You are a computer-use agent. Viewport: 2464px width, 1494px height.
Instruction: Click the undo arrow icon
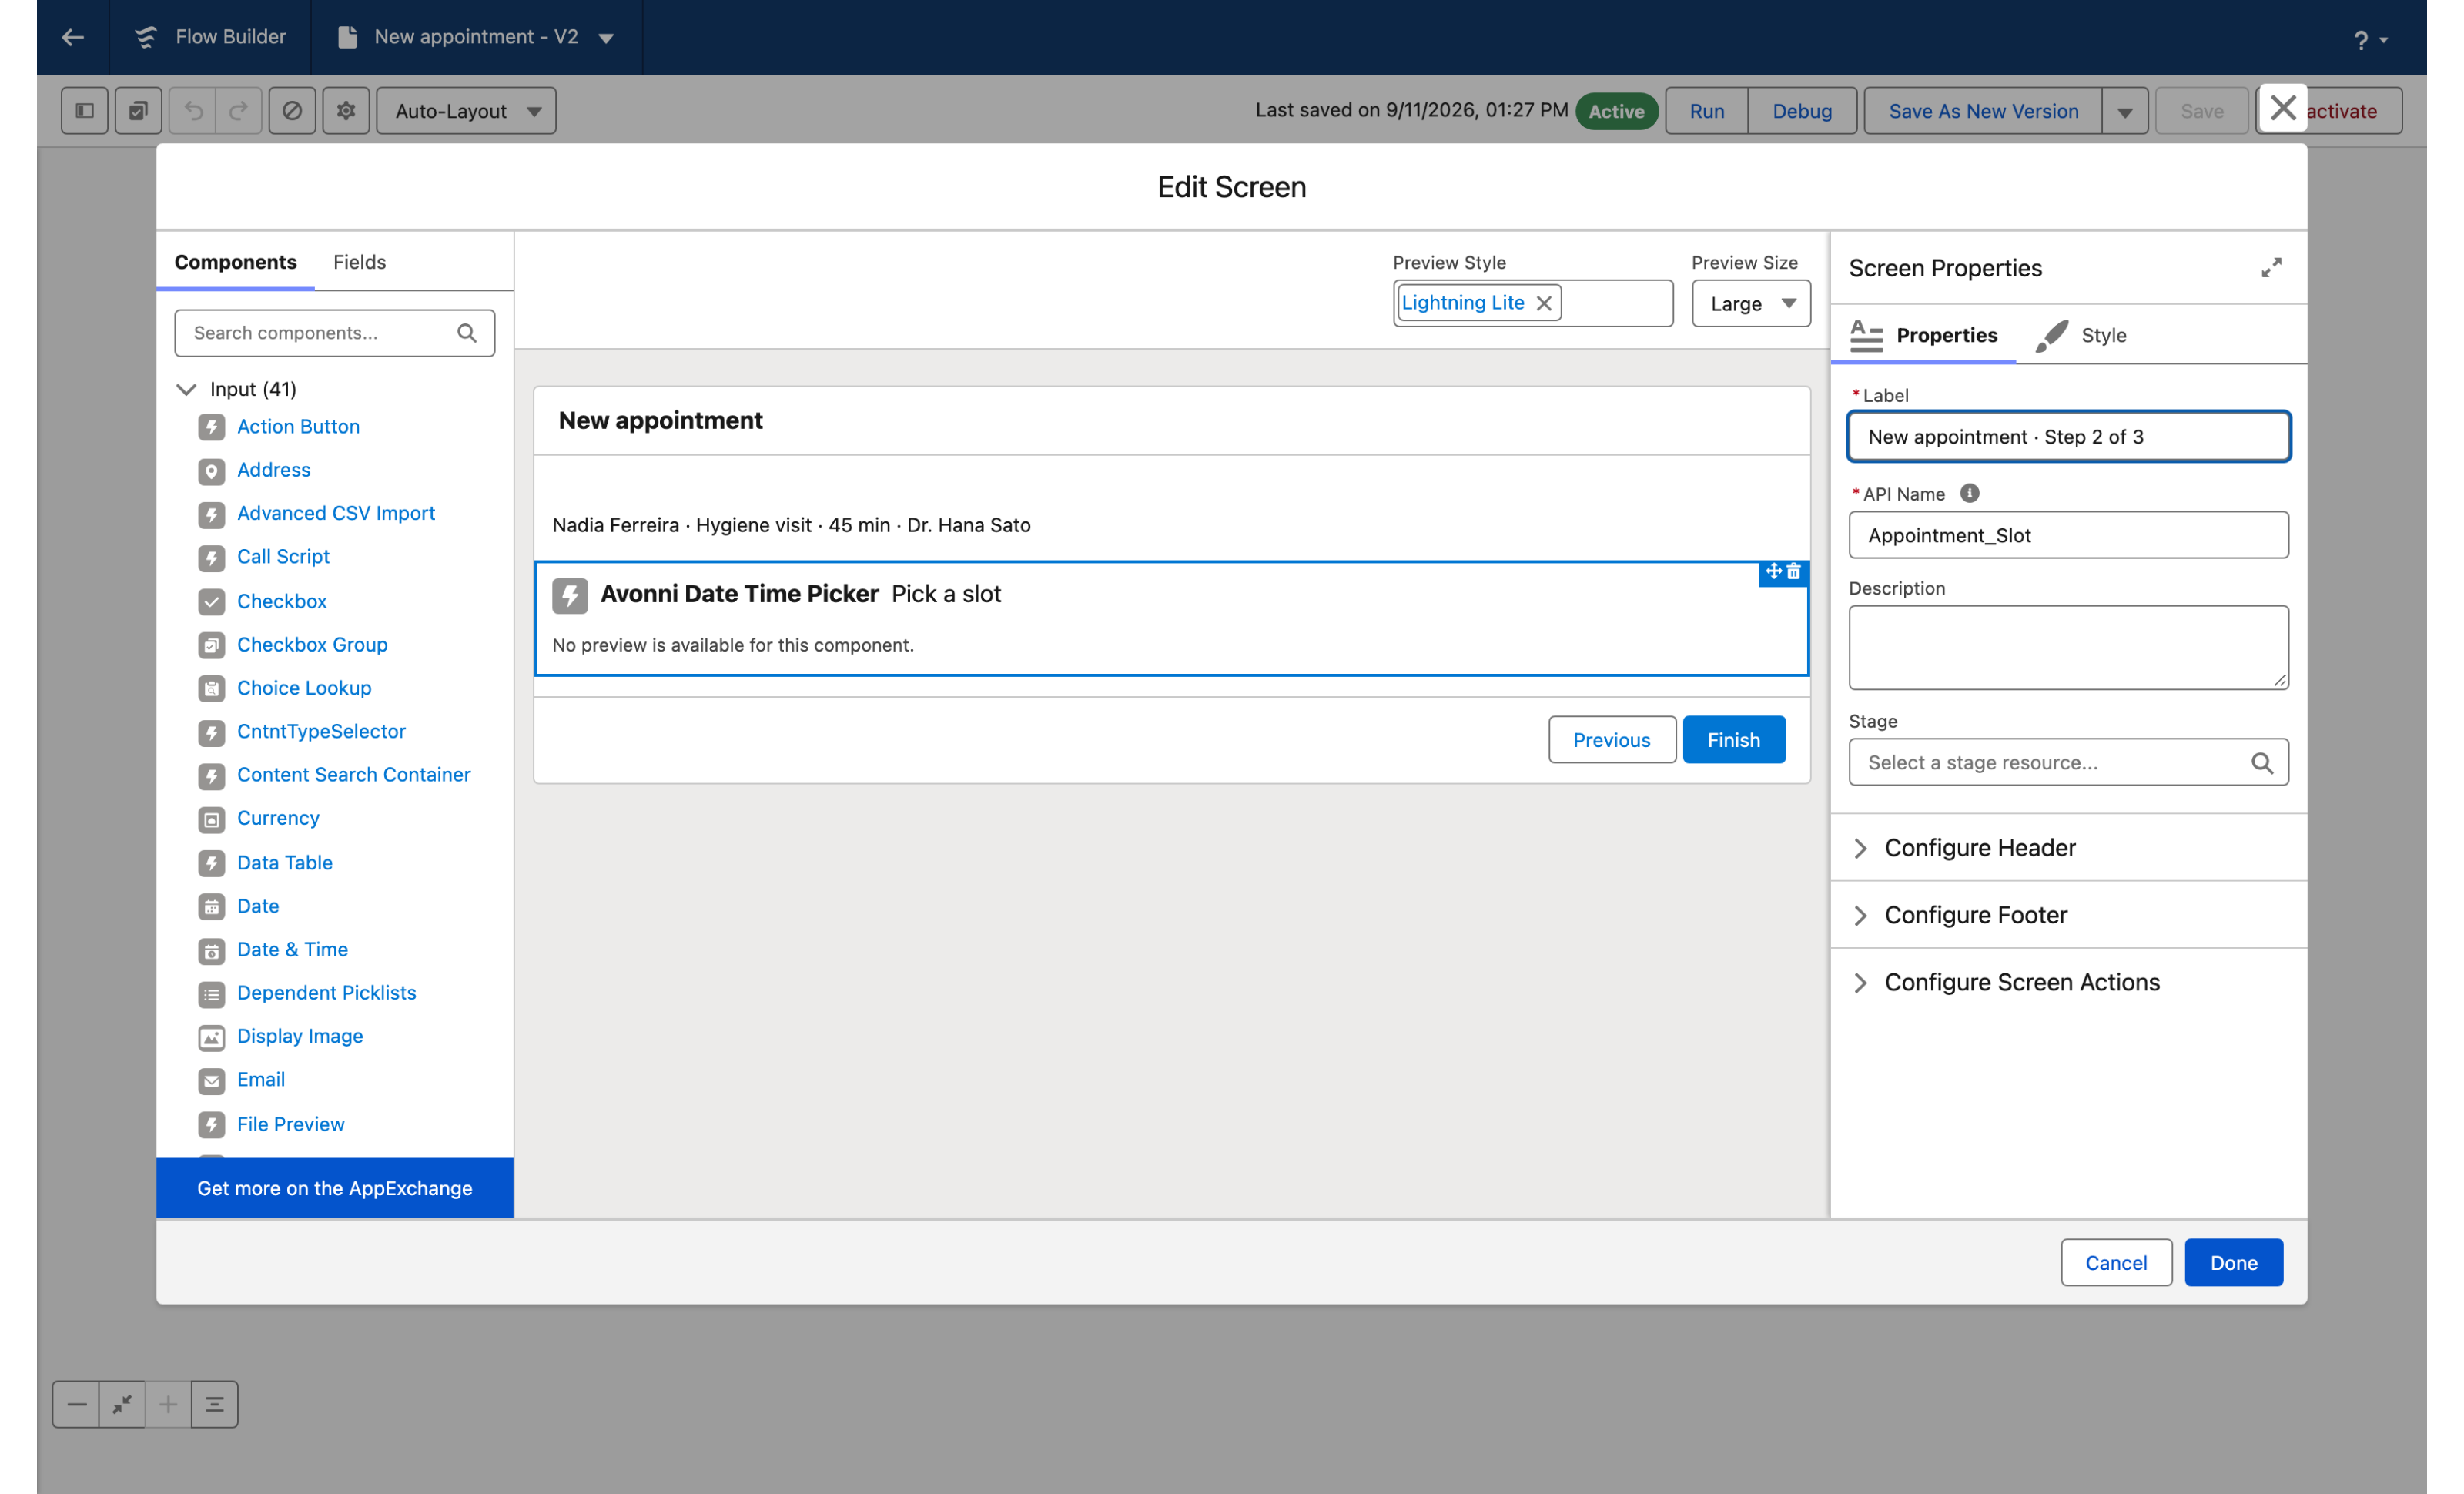pyautogui.click(x=193, y=110)
